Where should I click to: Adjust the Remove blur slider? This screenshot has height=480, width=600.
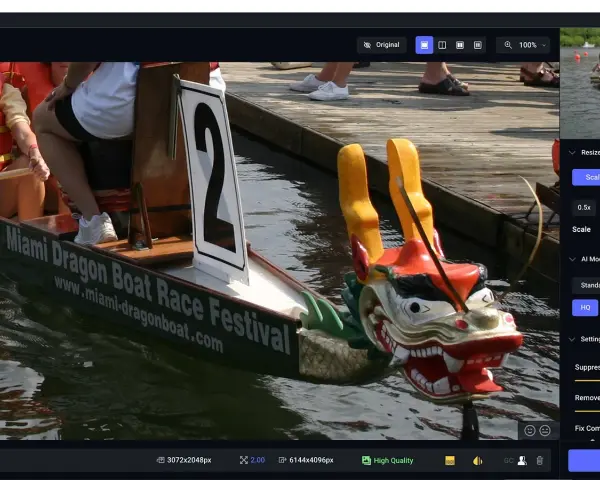tap(587, 411)
